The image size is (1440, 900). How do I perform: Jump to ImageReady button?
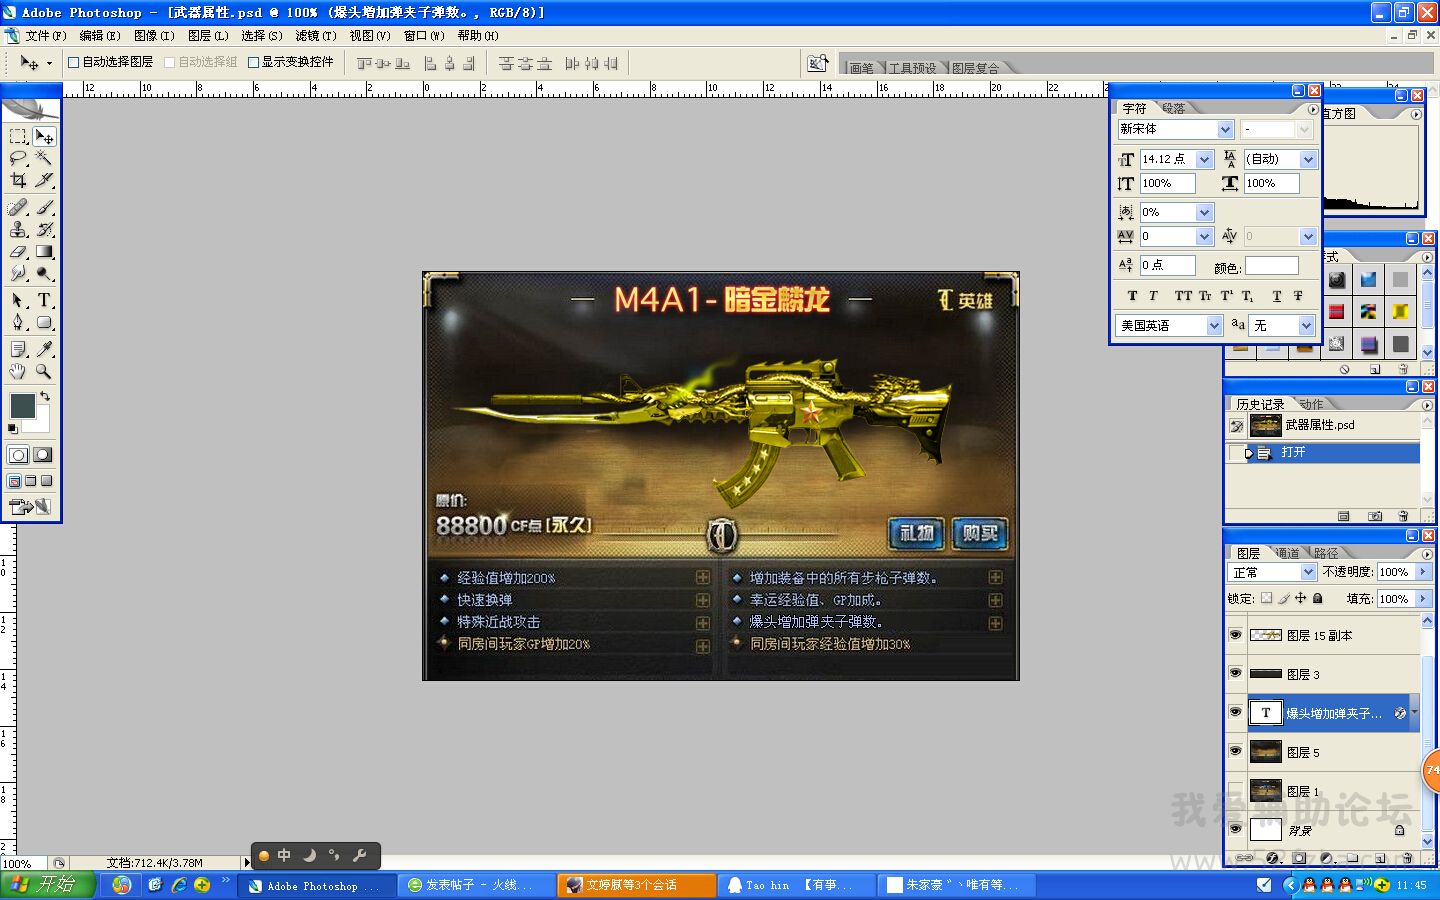pyautogui.click(x=30, y=507)
